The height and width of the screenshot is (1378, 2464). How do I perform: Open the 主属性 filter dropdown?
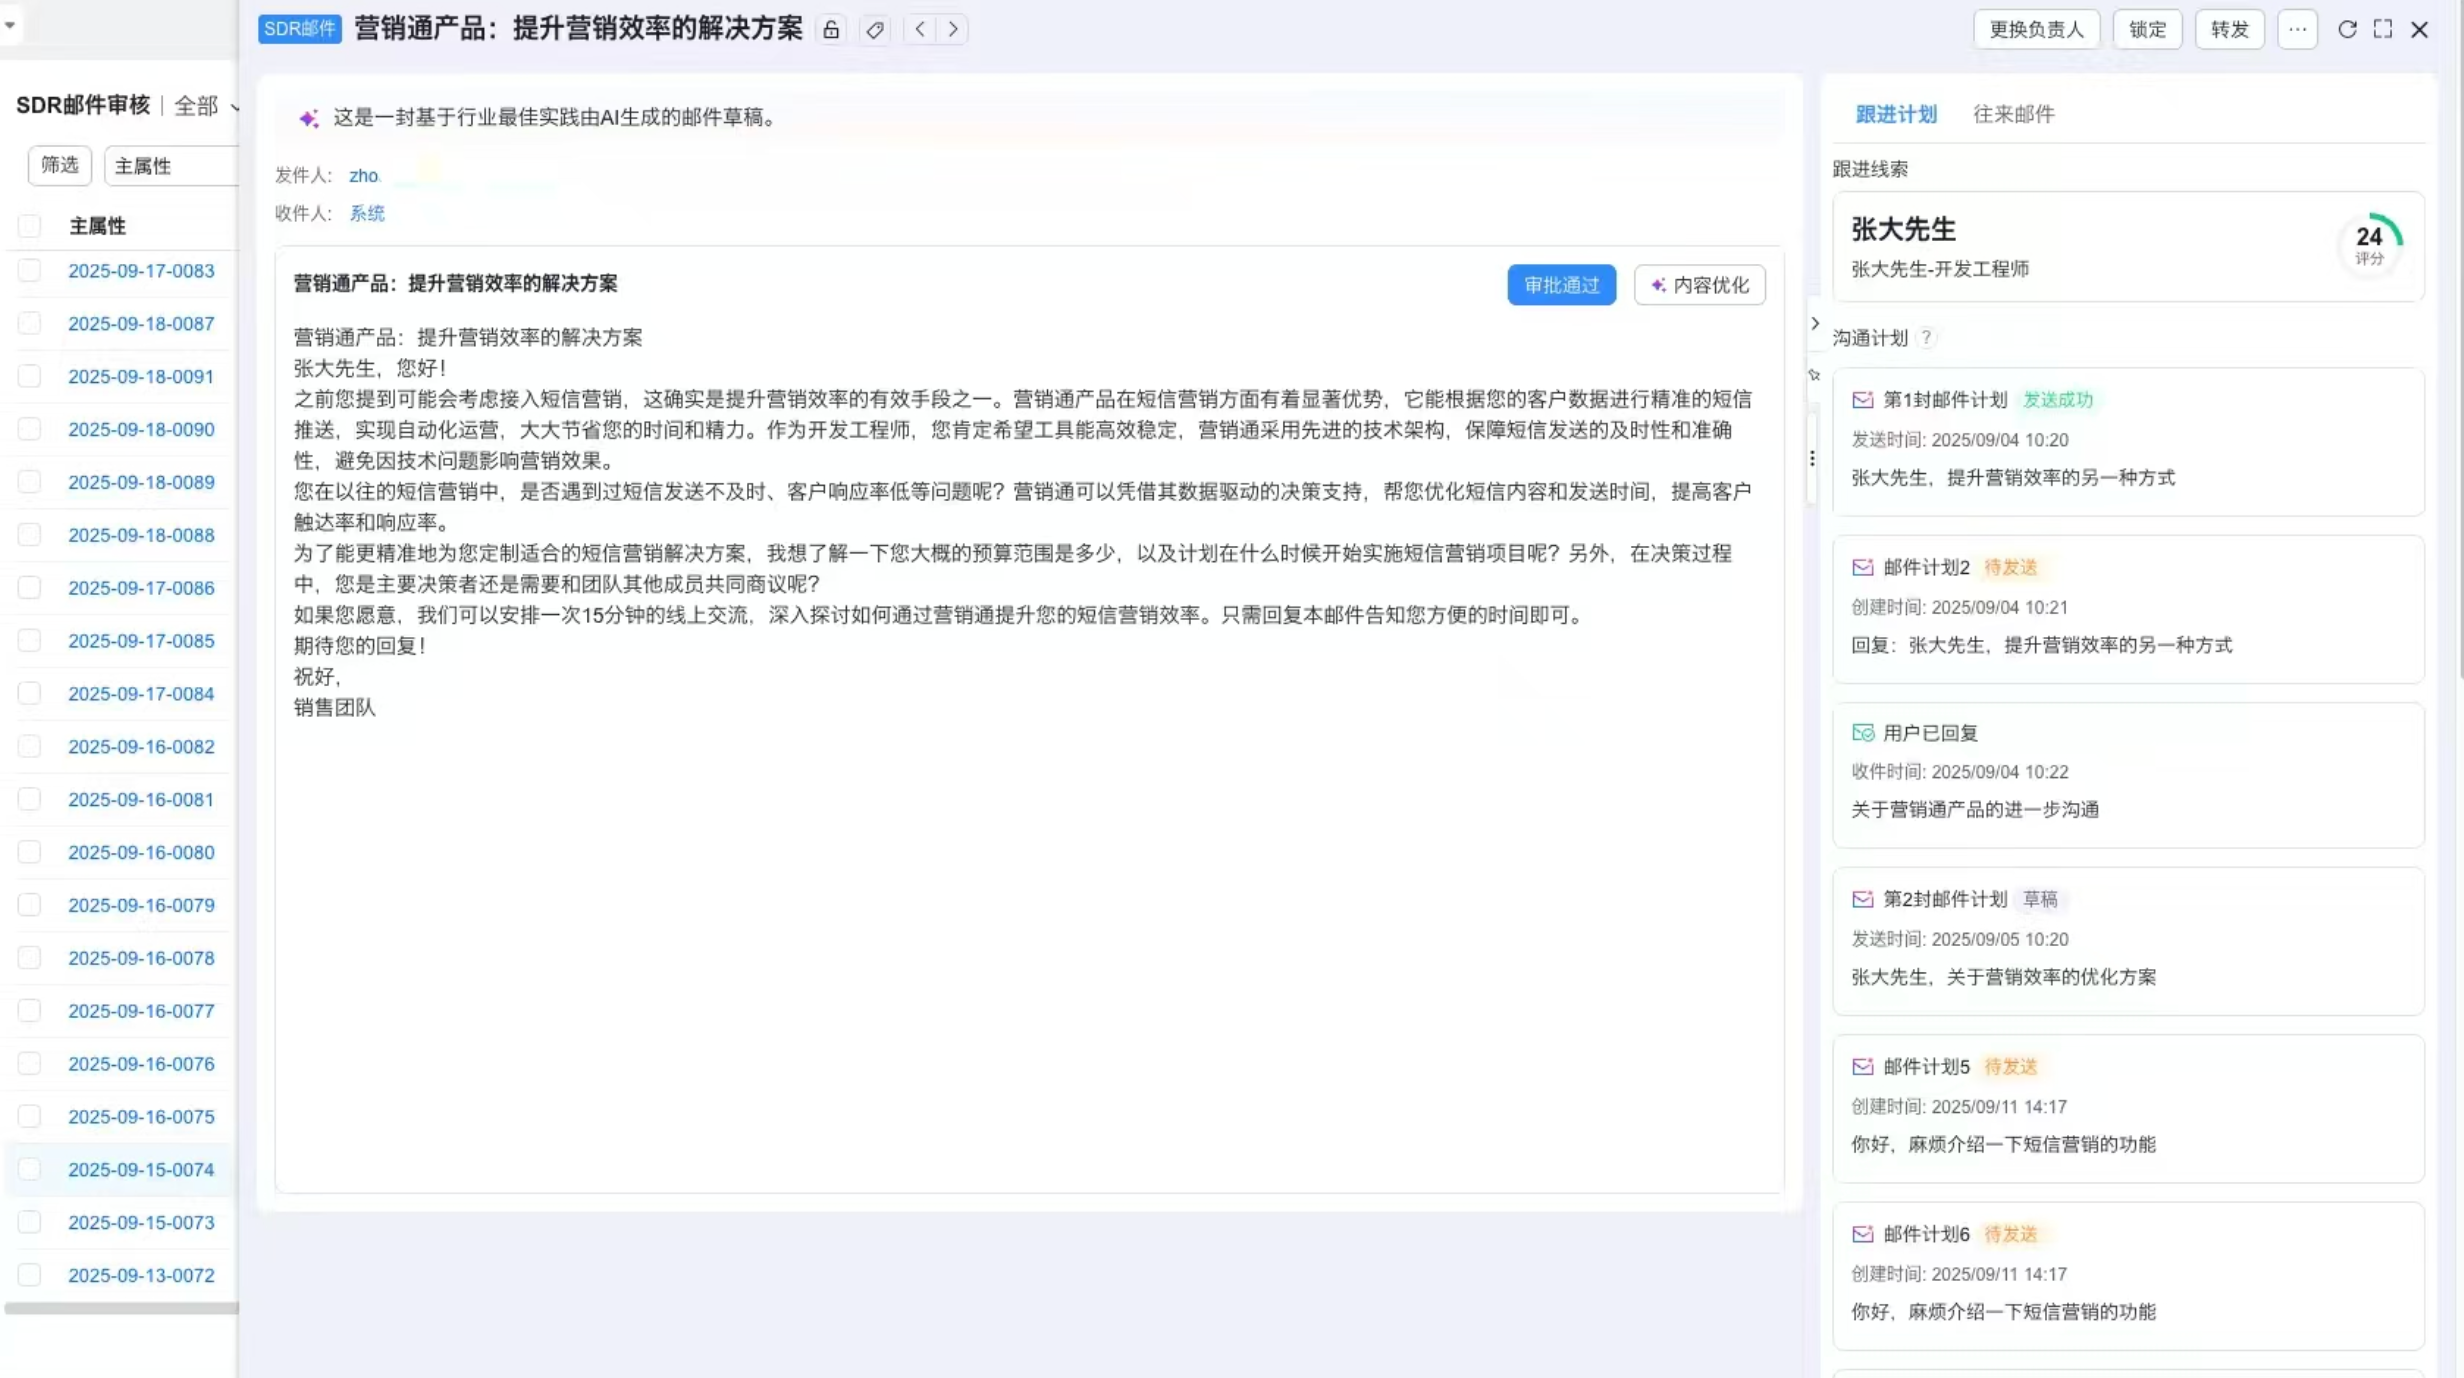point(170,166)
